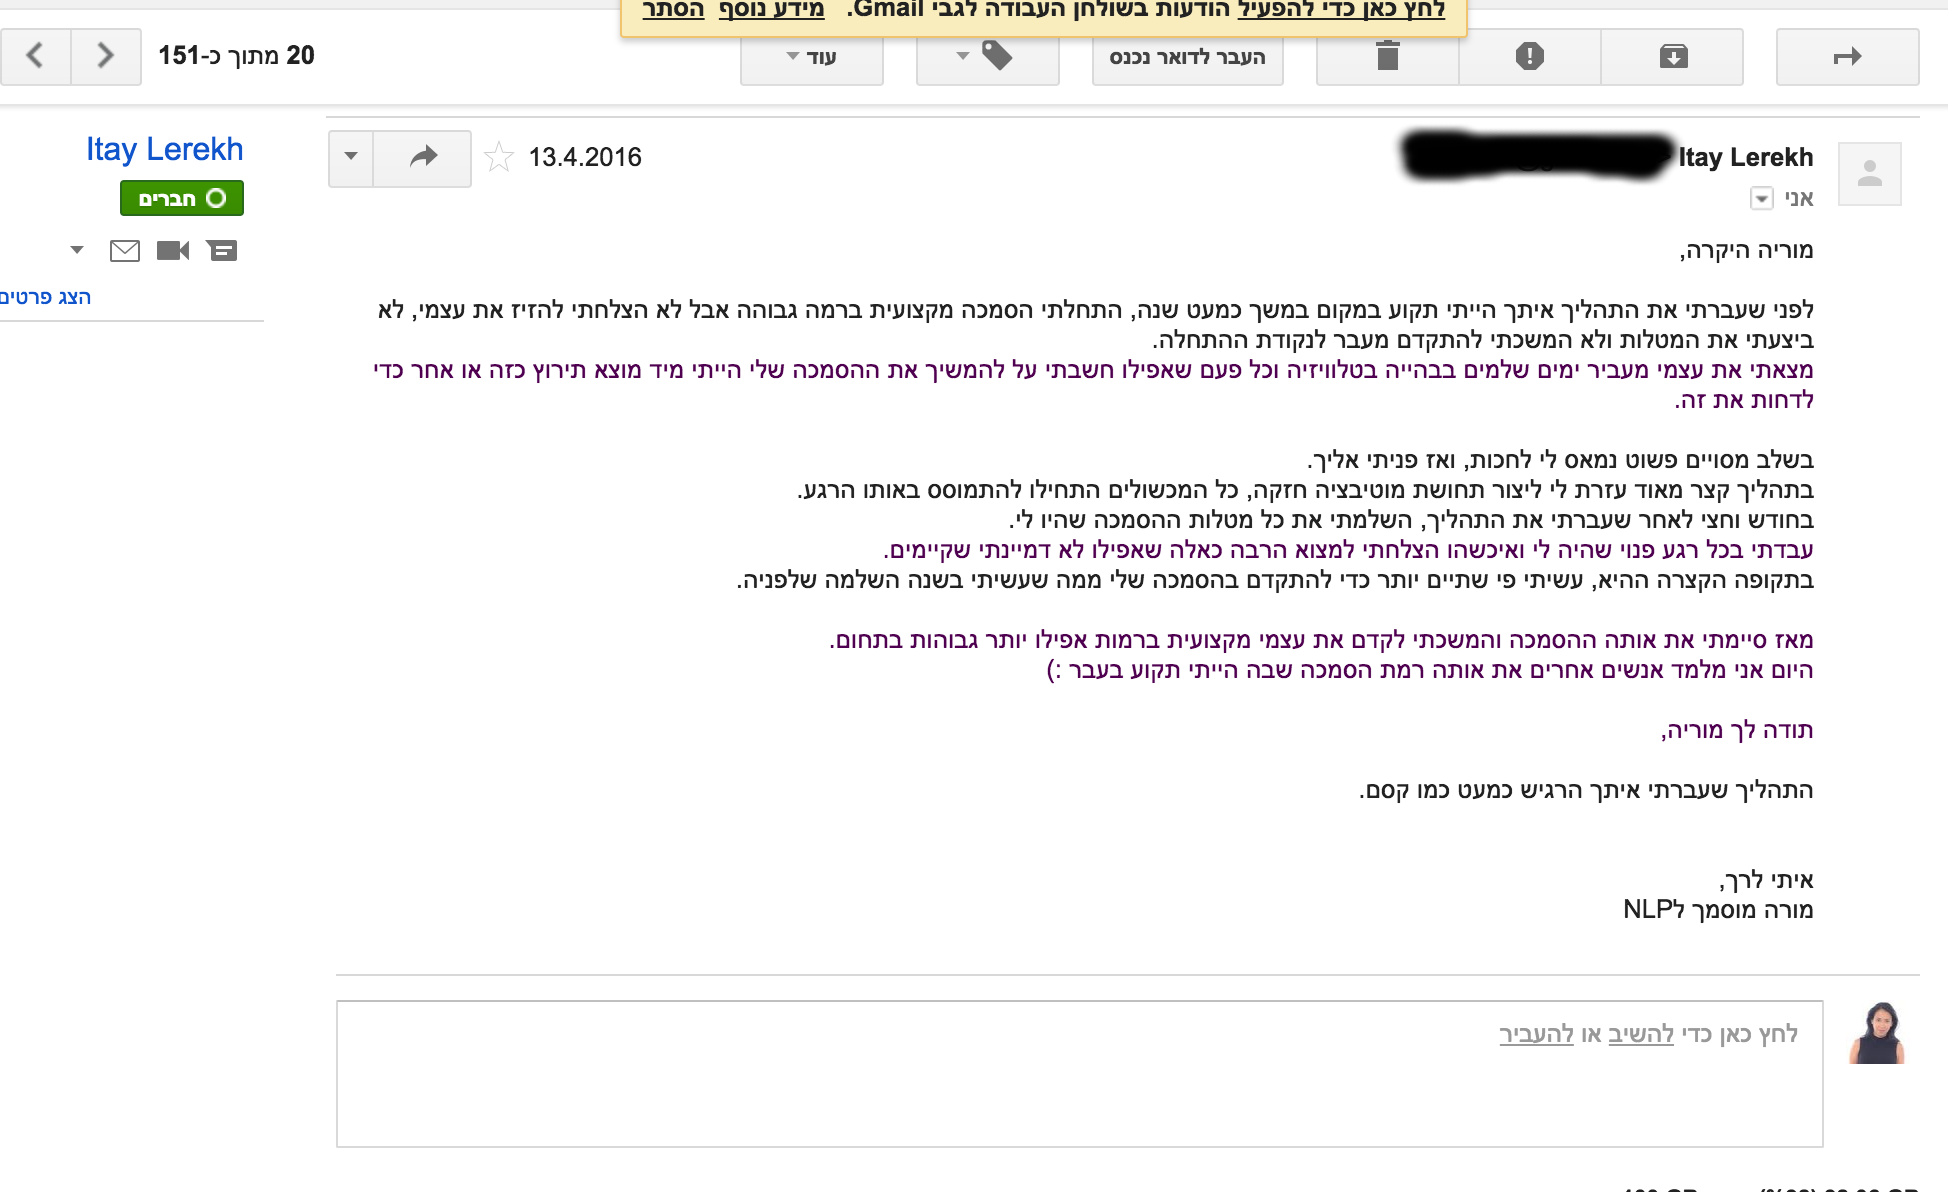This screenshot has height=1192, width=1948.
Task: Click the reply arrow icon
Action: click(423, 157)
